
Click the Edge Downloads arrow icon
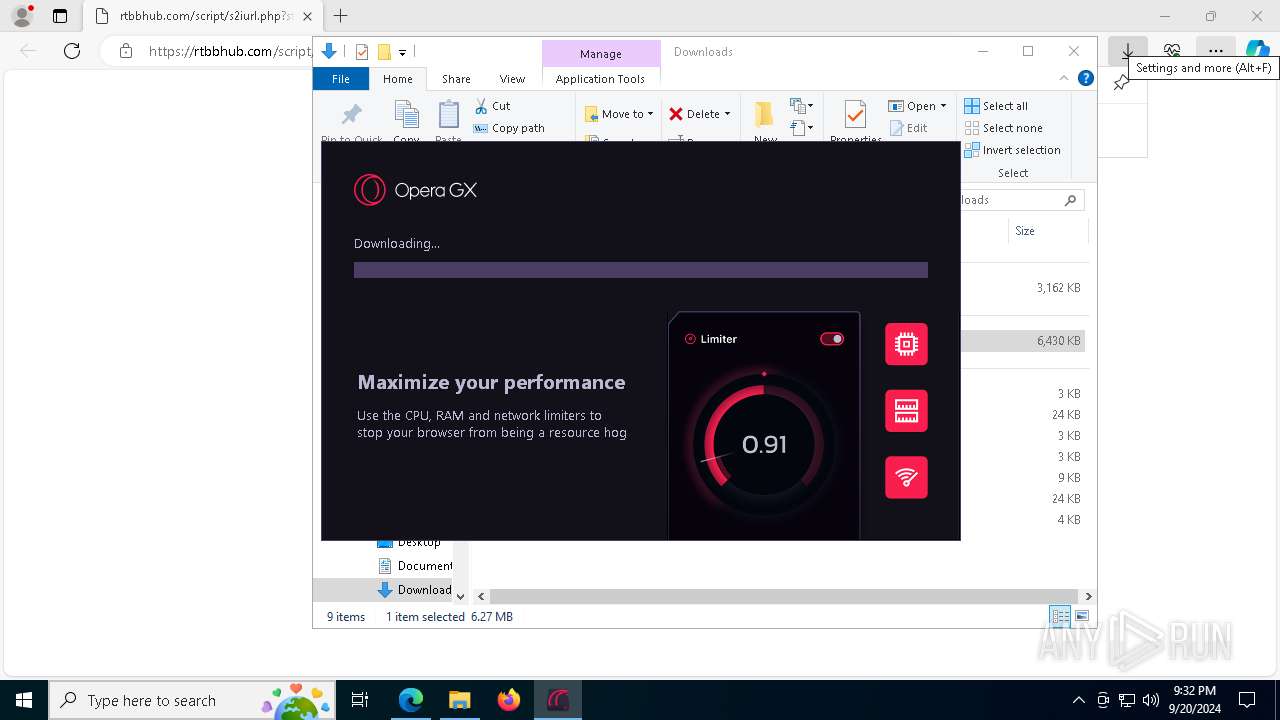1128,51
